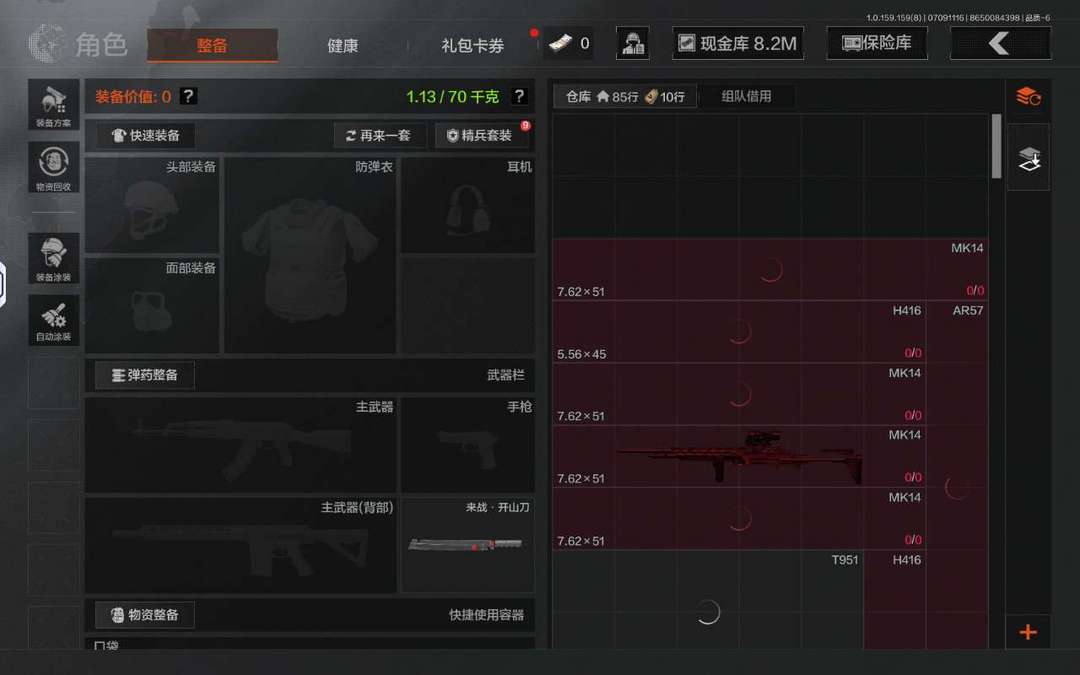Viewport: 1080px width, 675px height.
Task: Click the warehouse vertical scrollbar handle
Action: coord(996,146)
